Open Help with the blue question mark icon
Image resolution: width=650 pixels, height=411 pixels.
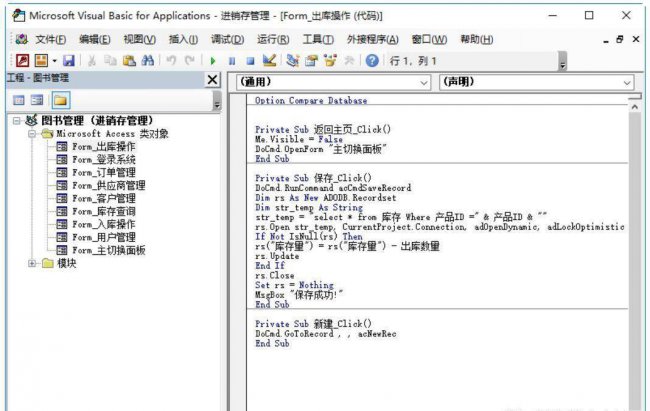tap(372, 61)
